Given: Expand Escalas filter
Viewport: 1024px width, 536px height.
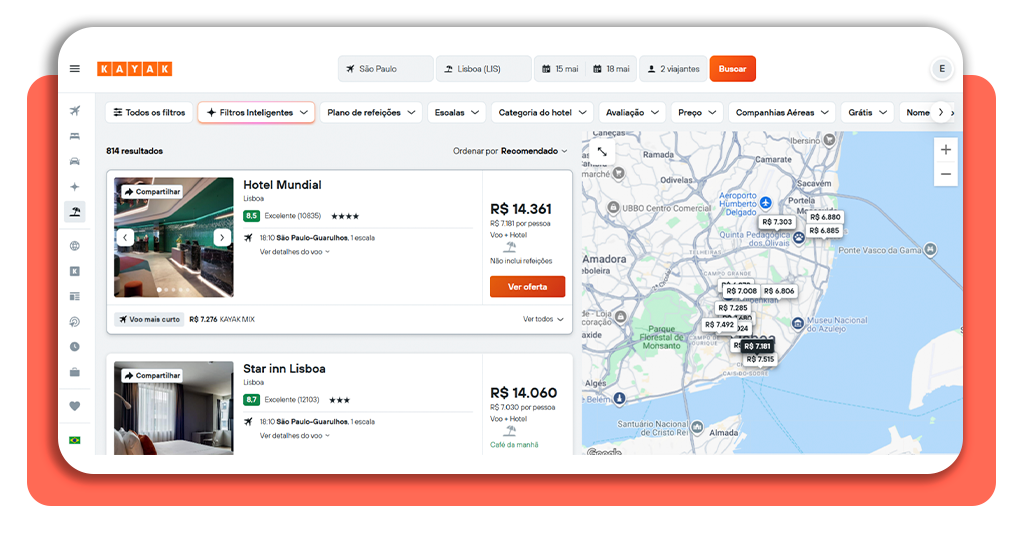Looking at the screenshot, I should tap(456, 112).
